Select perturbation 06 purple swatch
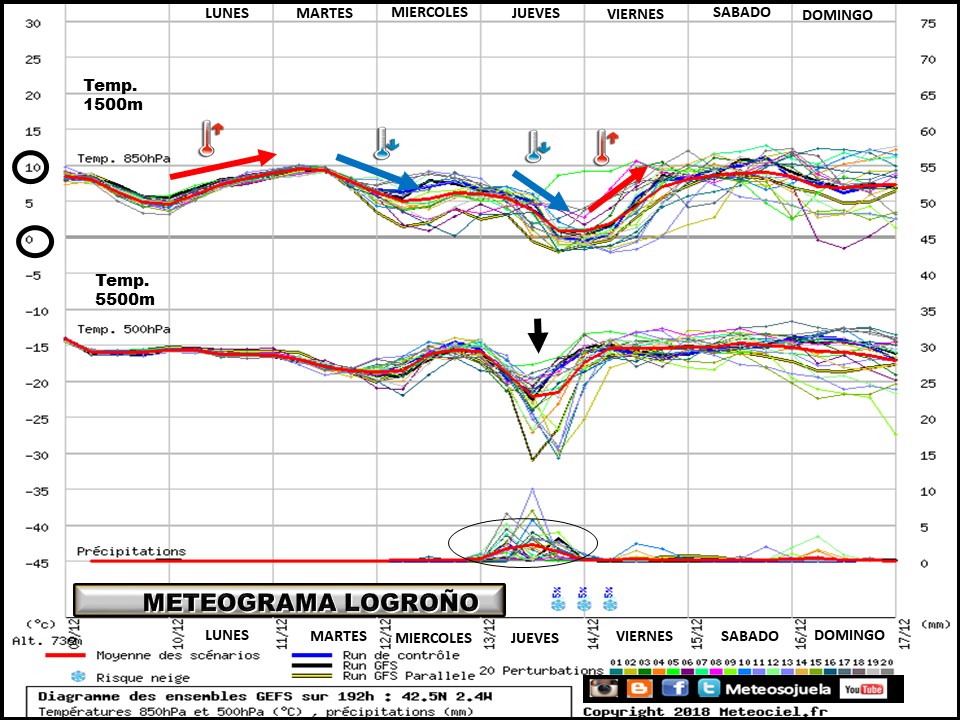This screenshot has width=960, height=720. (x=687, y=672)
